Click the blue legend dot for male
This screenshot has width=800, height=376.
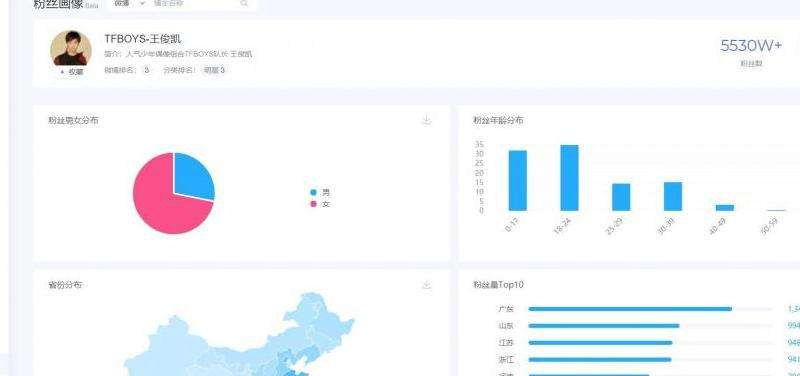[x=313, y=192]
